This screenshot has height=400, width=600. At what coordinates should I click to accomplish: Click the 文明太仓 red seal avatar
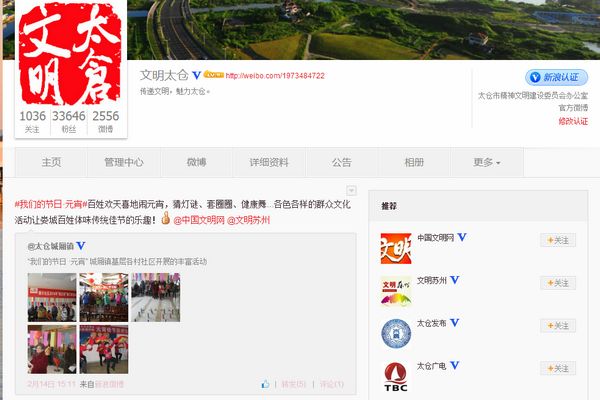coord(70,54)
